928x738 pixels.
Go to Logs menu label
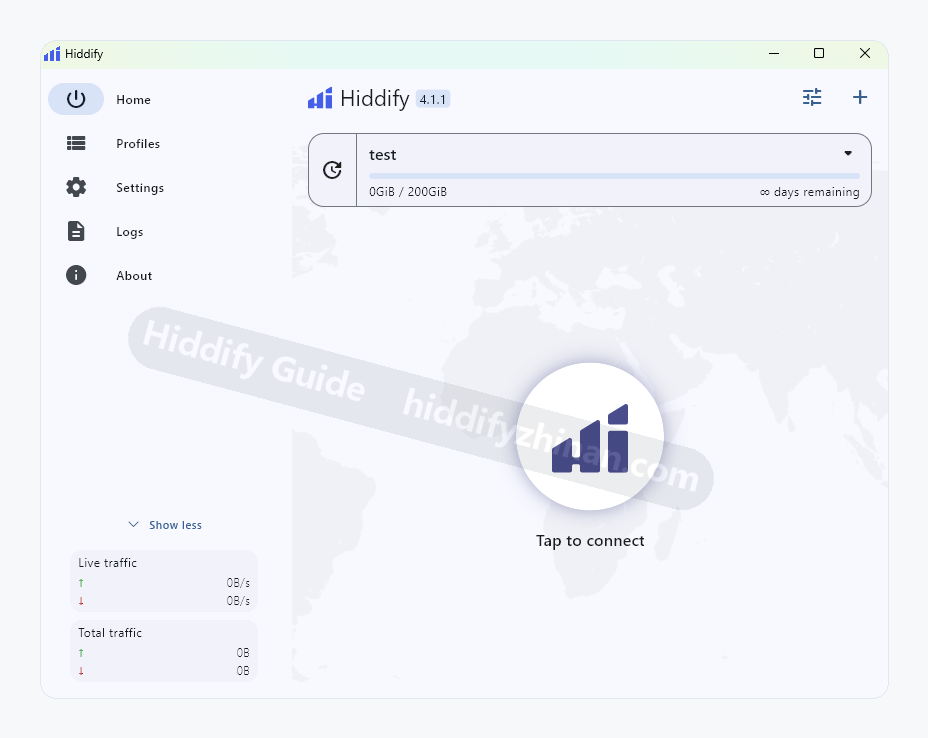tap(130, 232)
